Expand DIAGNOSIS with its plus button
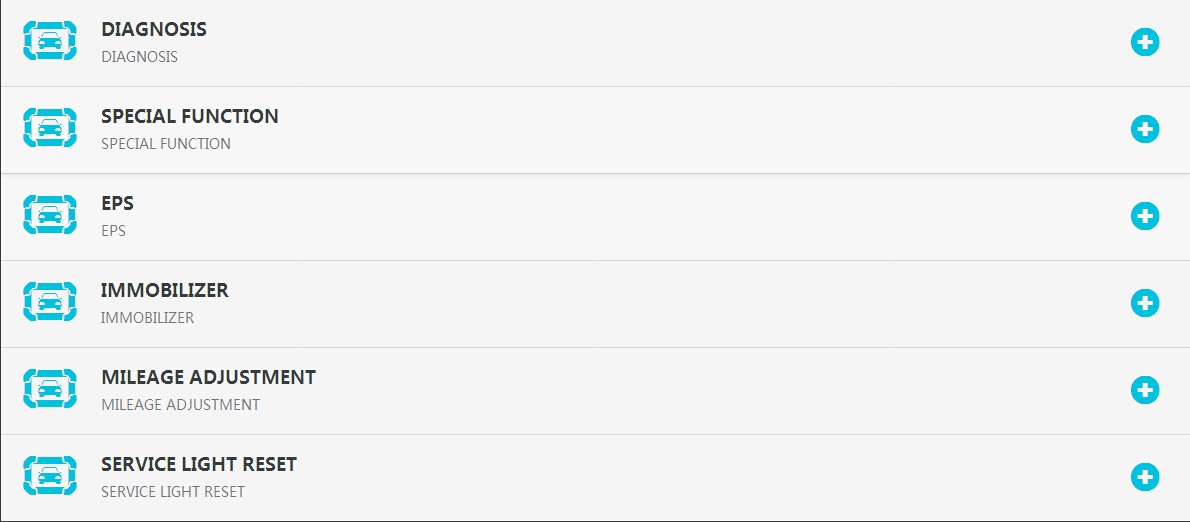This screenshot has height=522, width=1190. [1145, 42]
